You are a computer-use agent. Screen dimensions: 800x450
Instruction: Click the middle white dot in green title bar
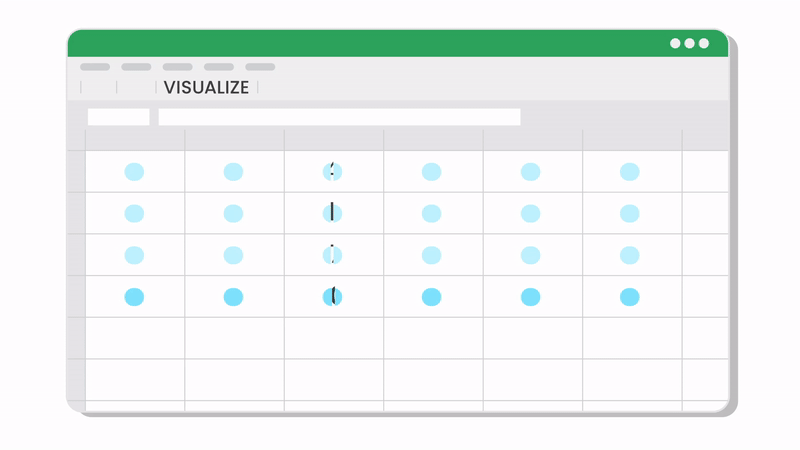[x=689, y=43]
